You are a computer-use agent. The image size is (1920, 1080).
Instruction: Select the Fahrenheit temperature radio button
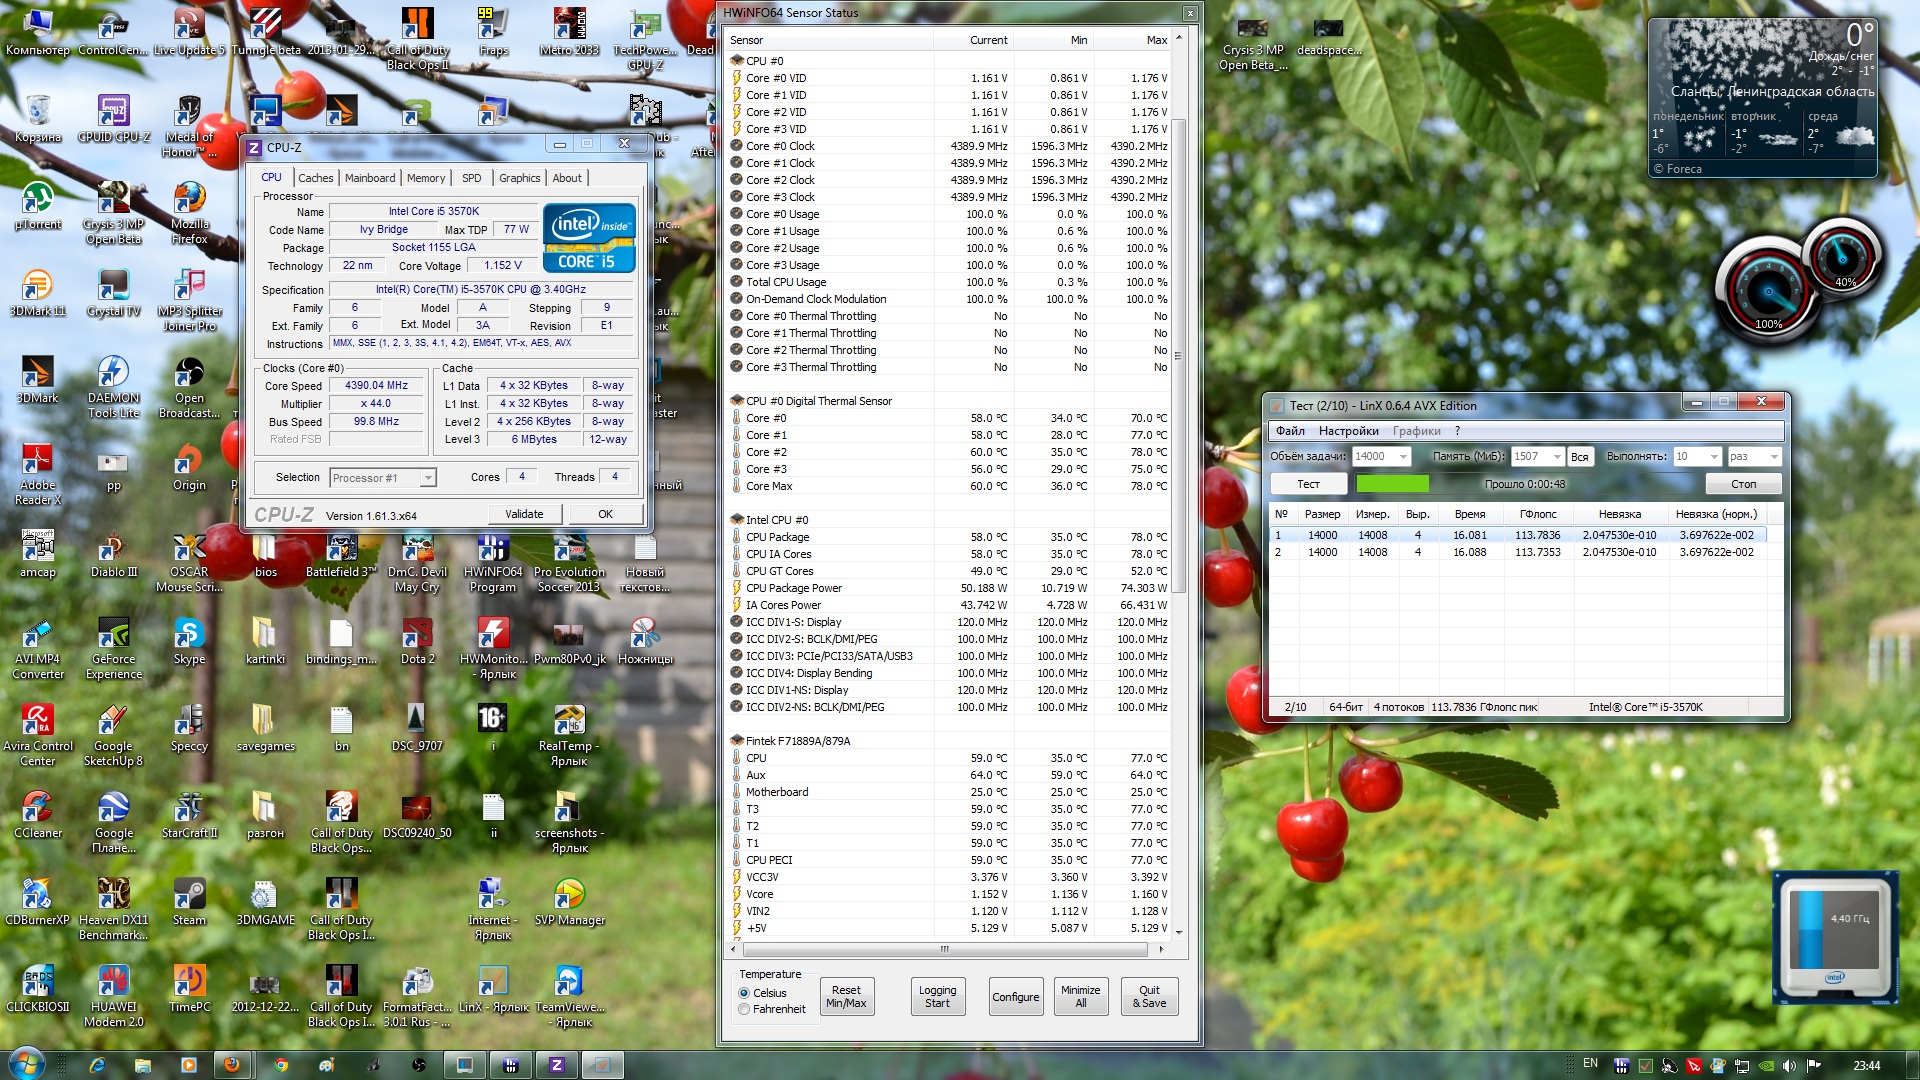click(744, 1009)
